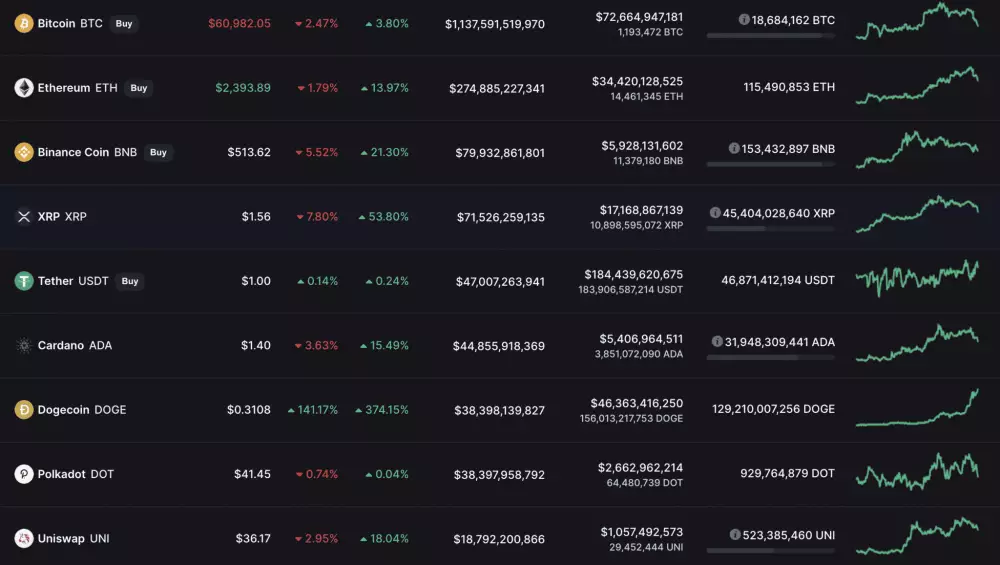Click the Binance Coin logo icon

tap(24, 152)
